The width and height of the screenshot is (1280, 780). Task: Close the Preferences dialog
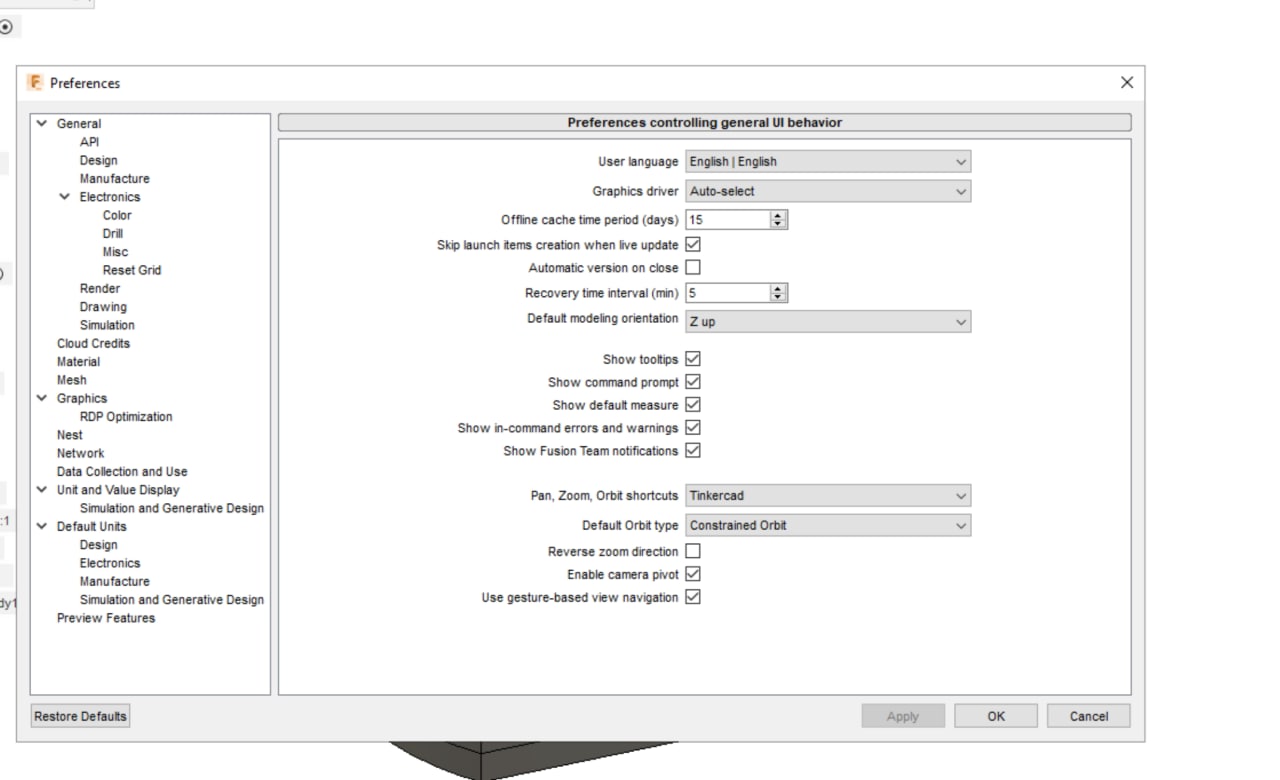[x=1127, y=83]
